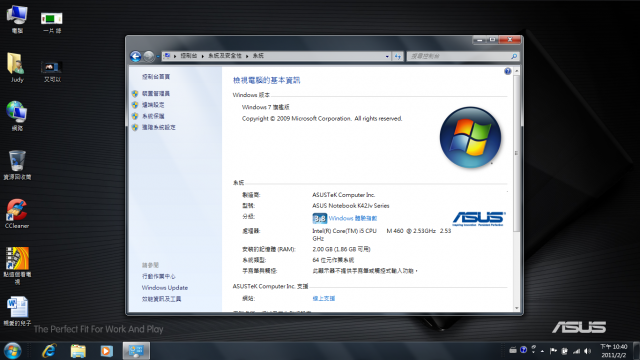
Task: Click the Windows logo orb in the window
Action: [470, 138]
